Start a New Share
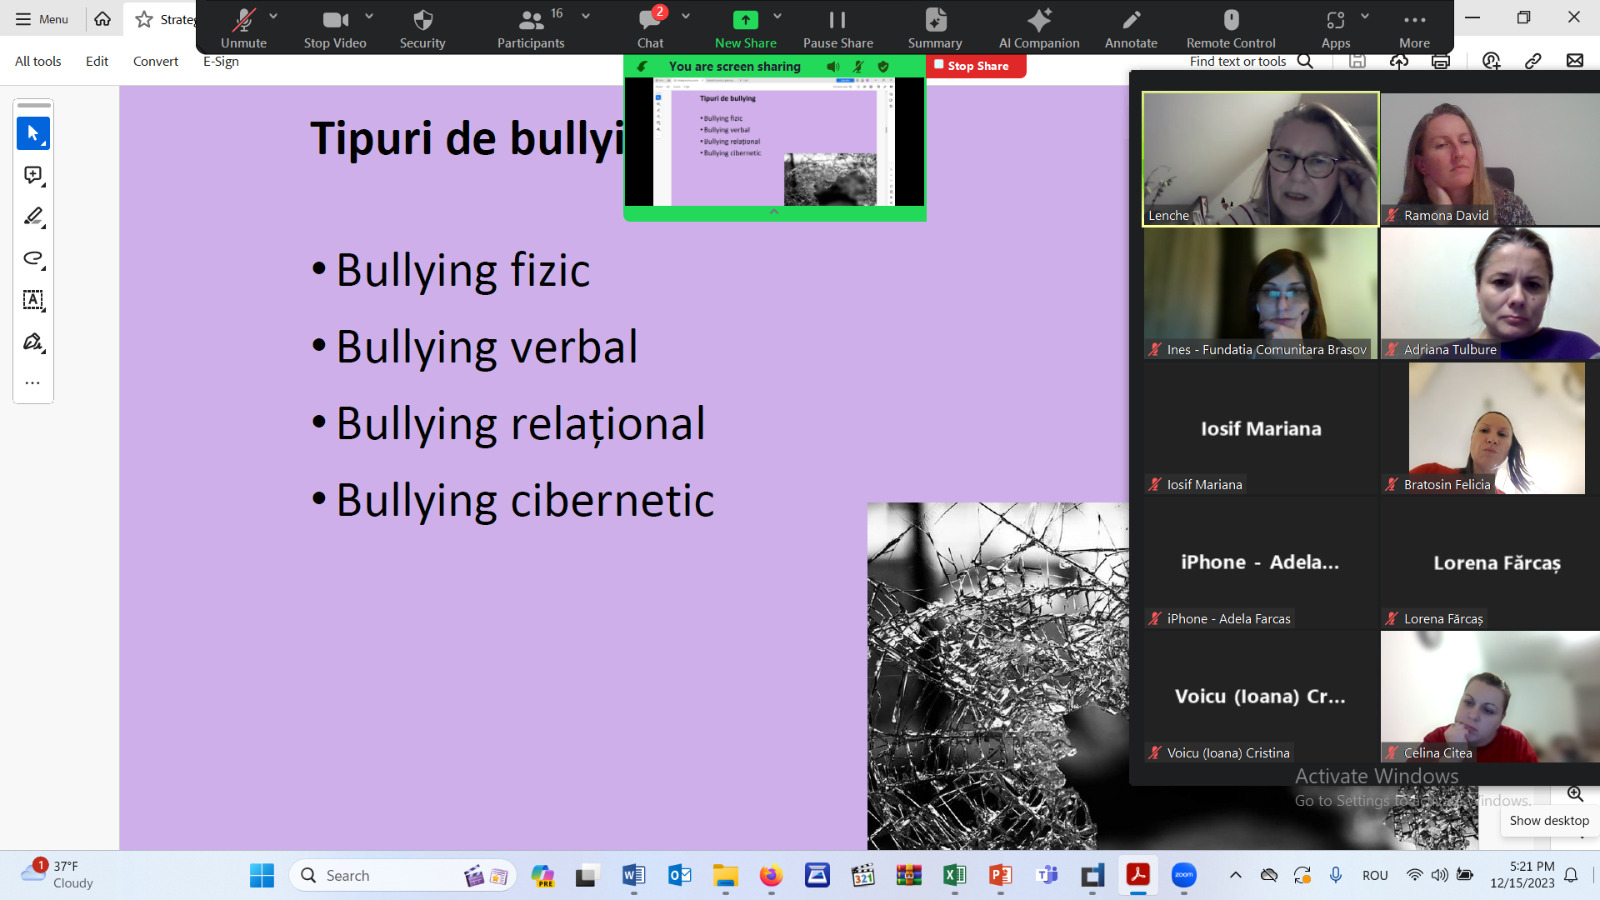Image resolution: width=1600 pixels, height=900 pixels. pos(745,28)
